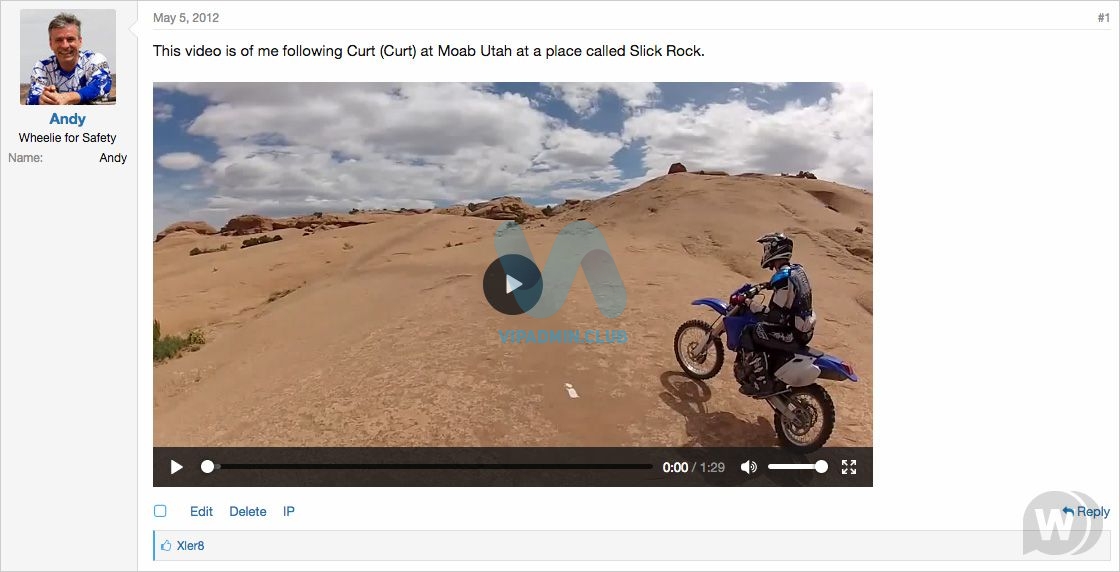
Task: Click Andy's avatar photo
Action: tap(68, 57)
